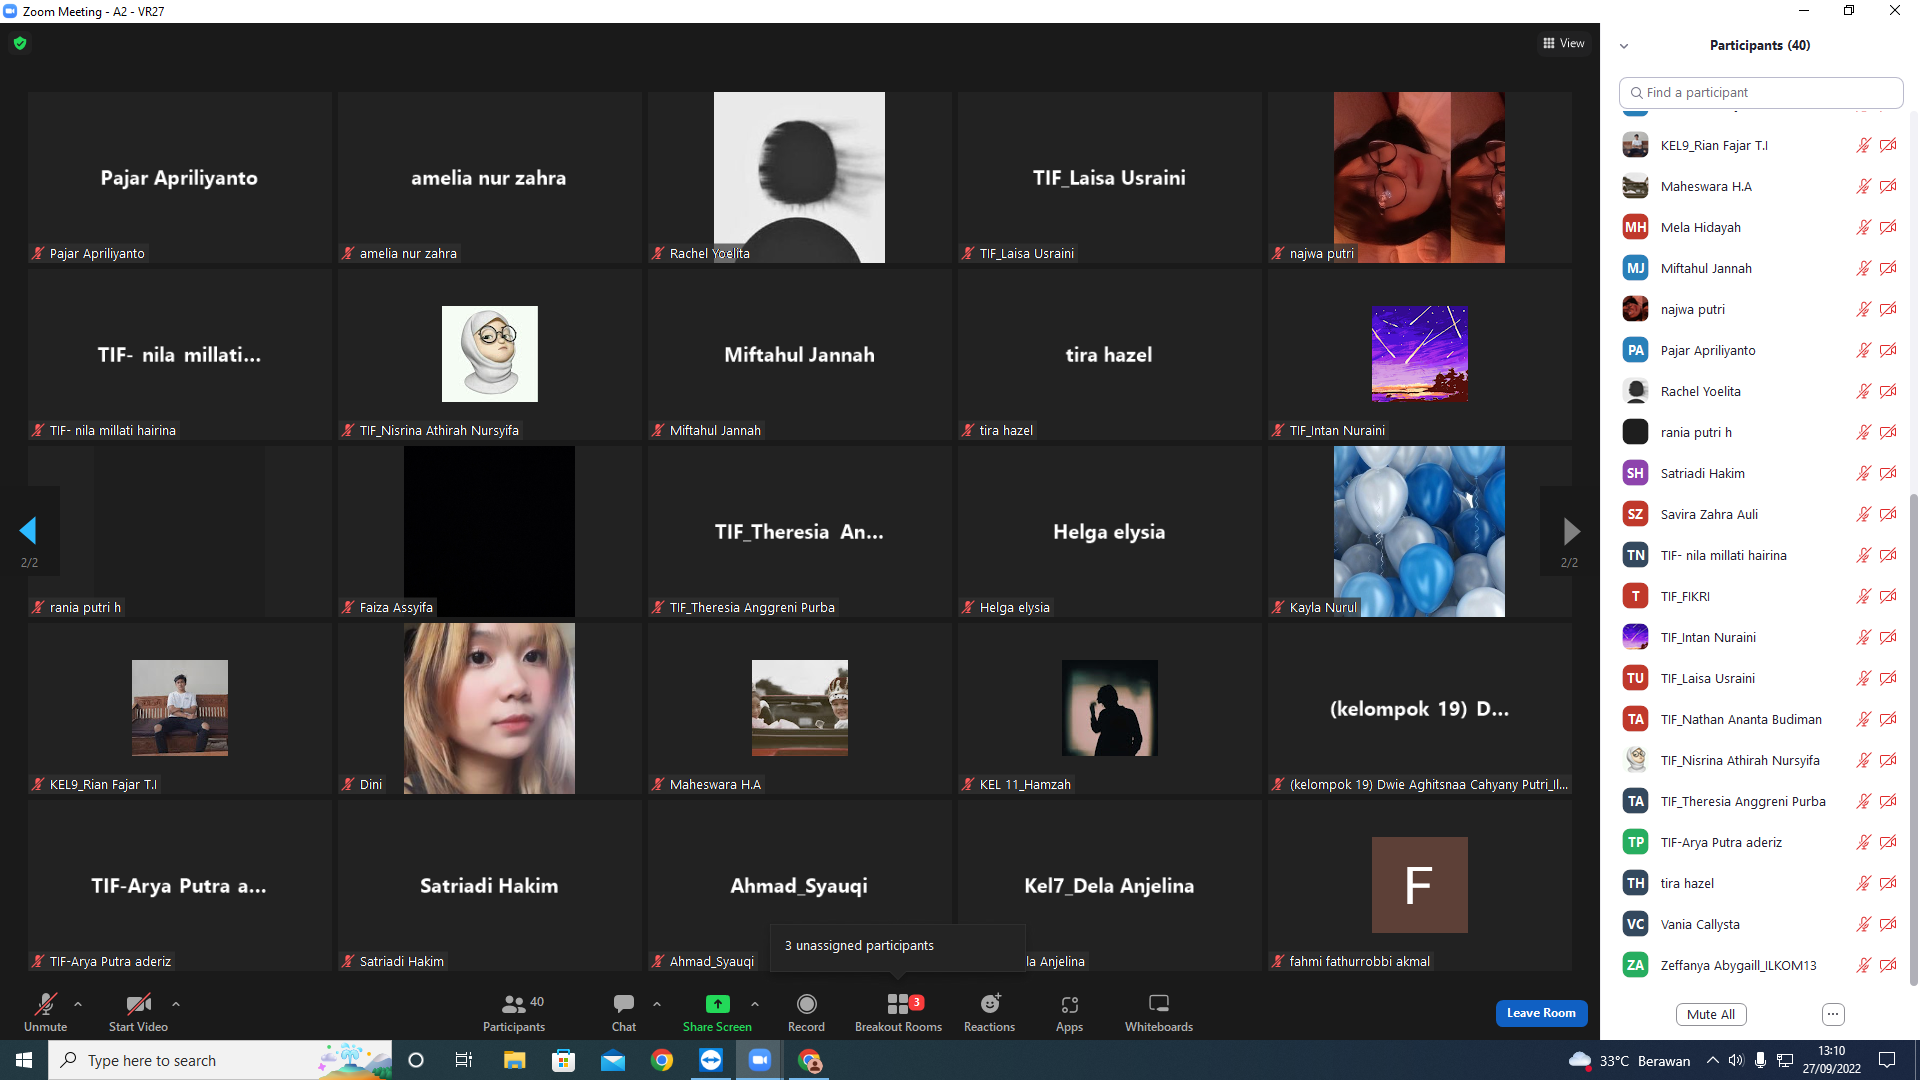Image resolution: width=1920 pixels, height=1080 pixels.
Task: Click the Windows search box
Action: 220,1060
